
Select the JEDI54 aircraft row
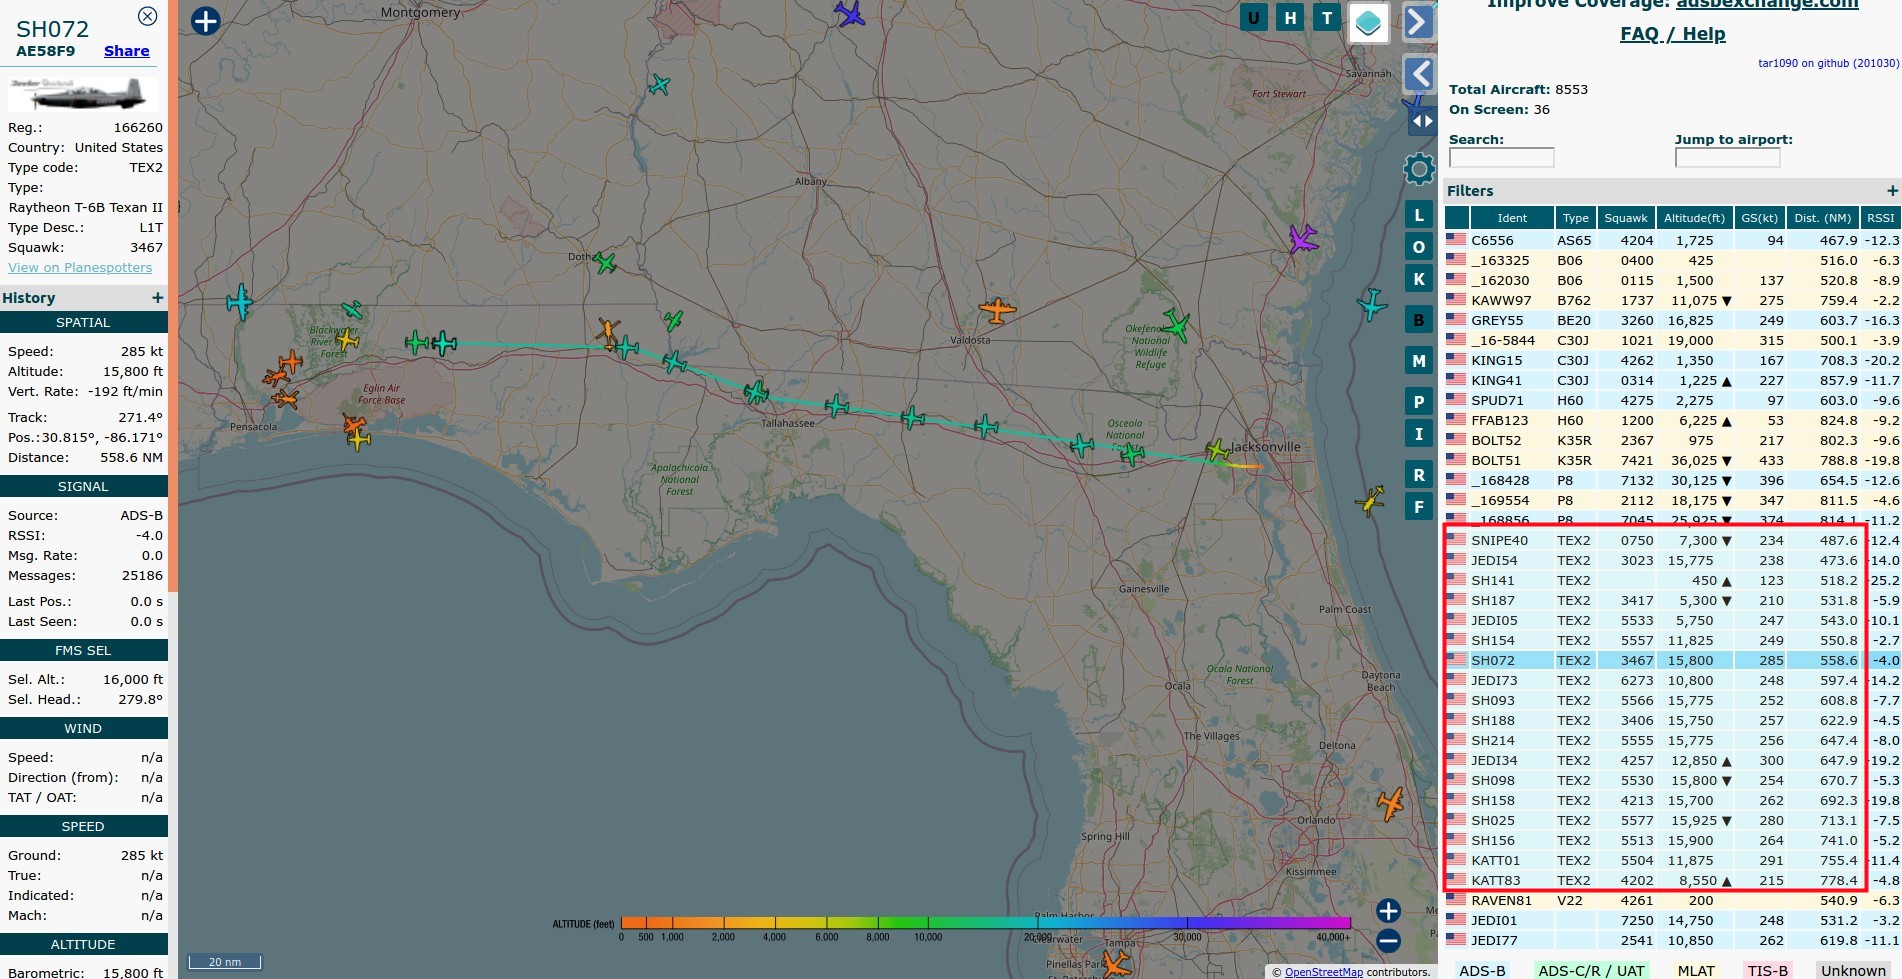1673,560
